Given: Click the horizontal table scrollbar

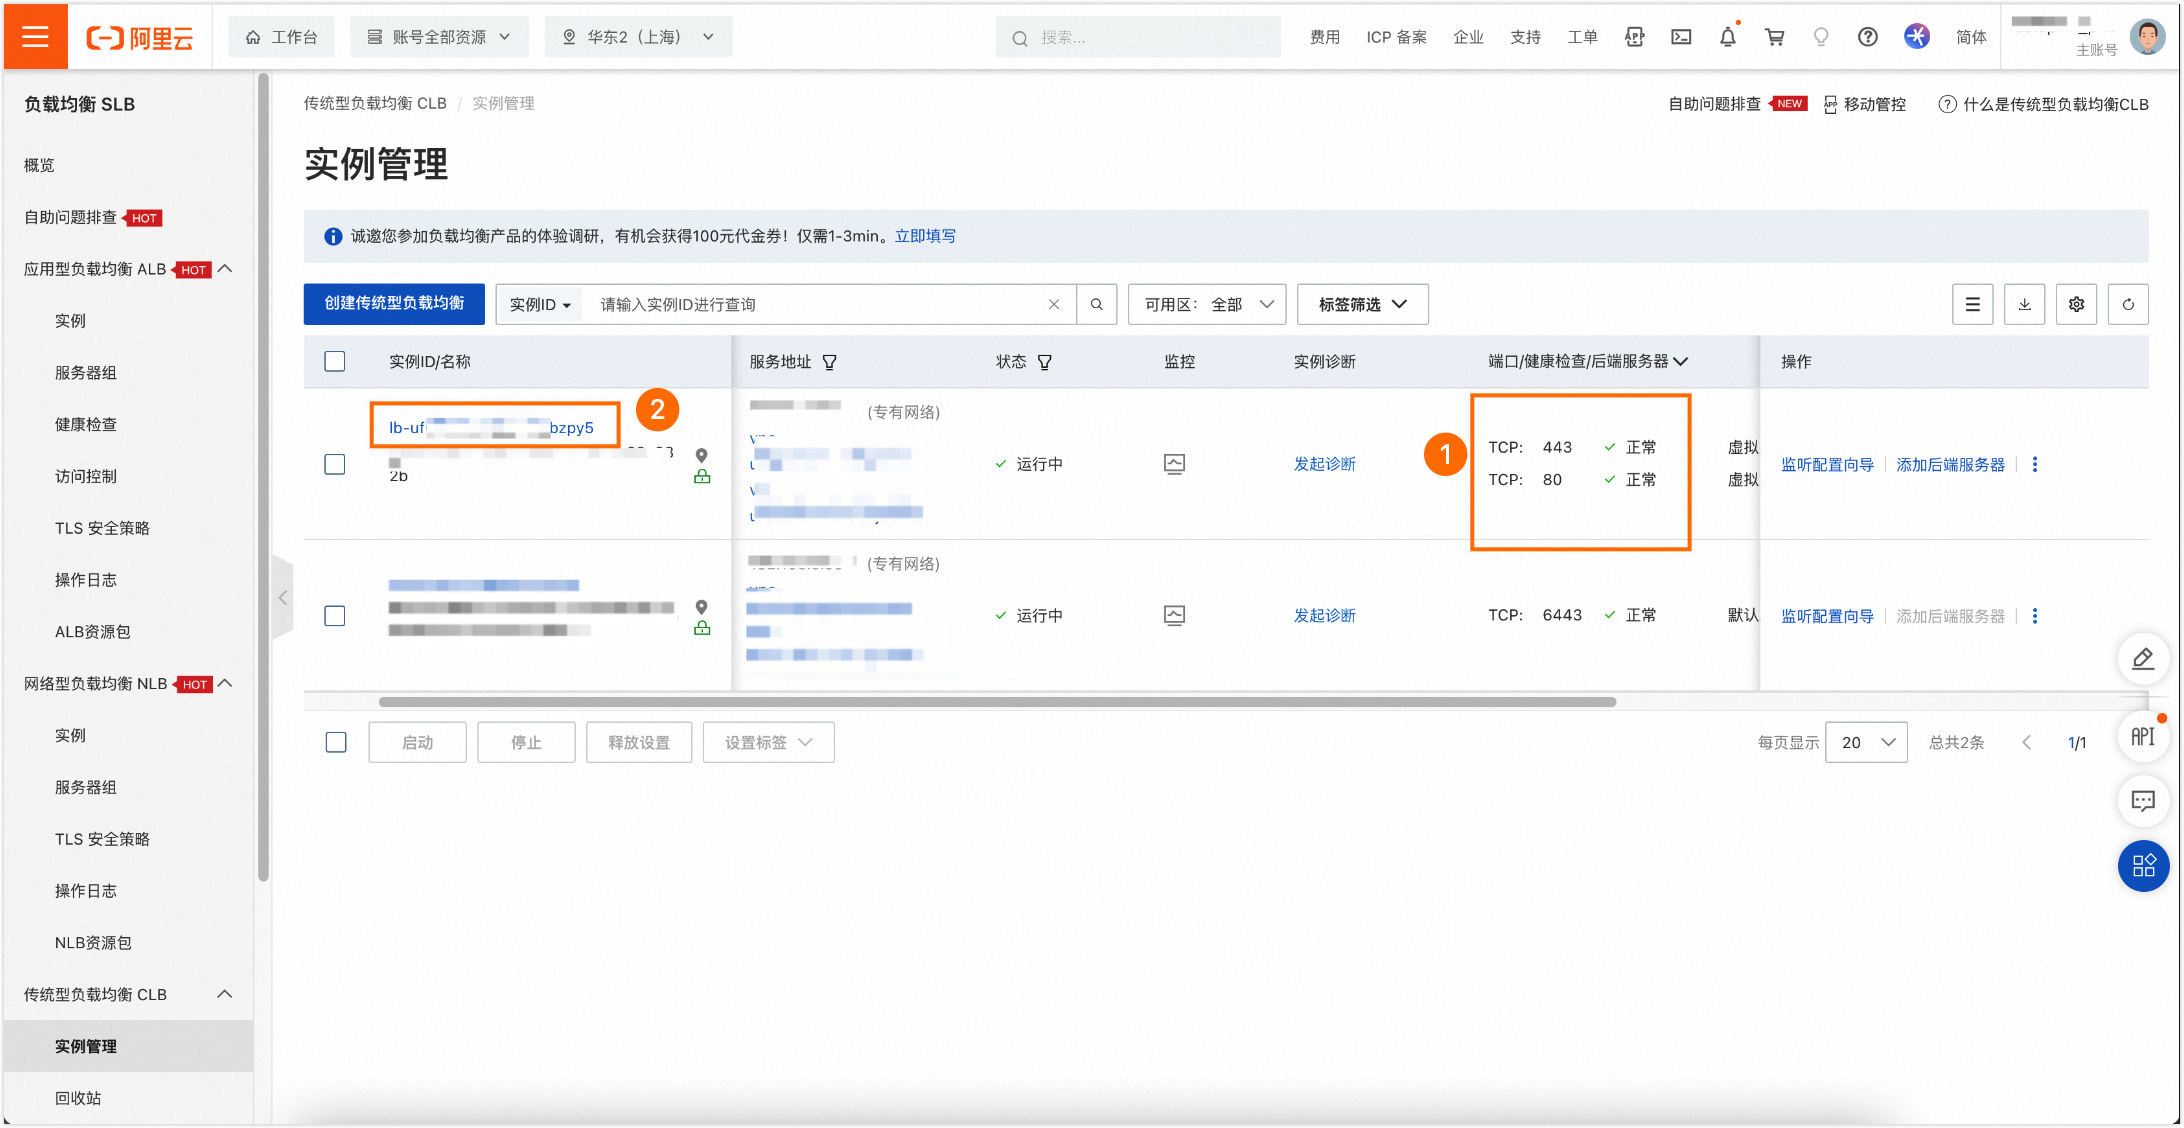Looking at the screenshot, I should [996, 702].
